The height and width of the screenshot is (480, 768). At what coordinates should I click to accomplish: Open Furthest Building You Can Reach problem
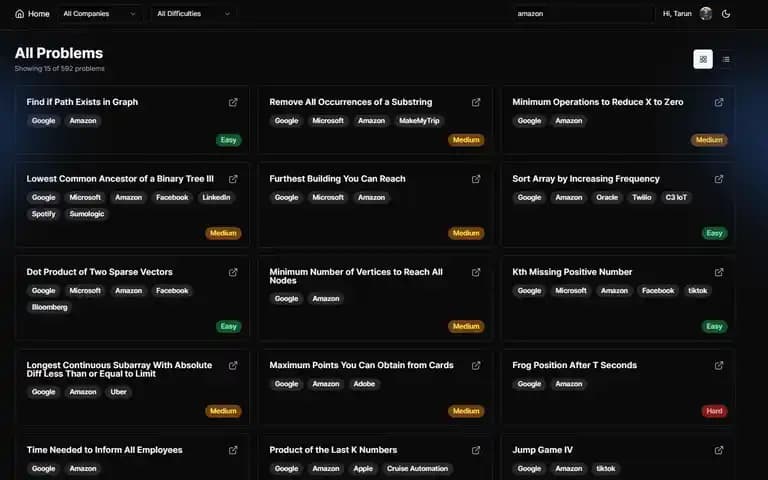(x=337, y=179)
